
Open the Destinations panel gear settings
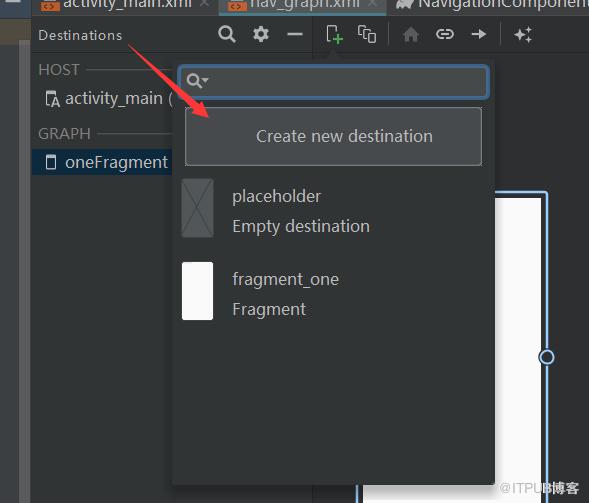click(261, 34)
